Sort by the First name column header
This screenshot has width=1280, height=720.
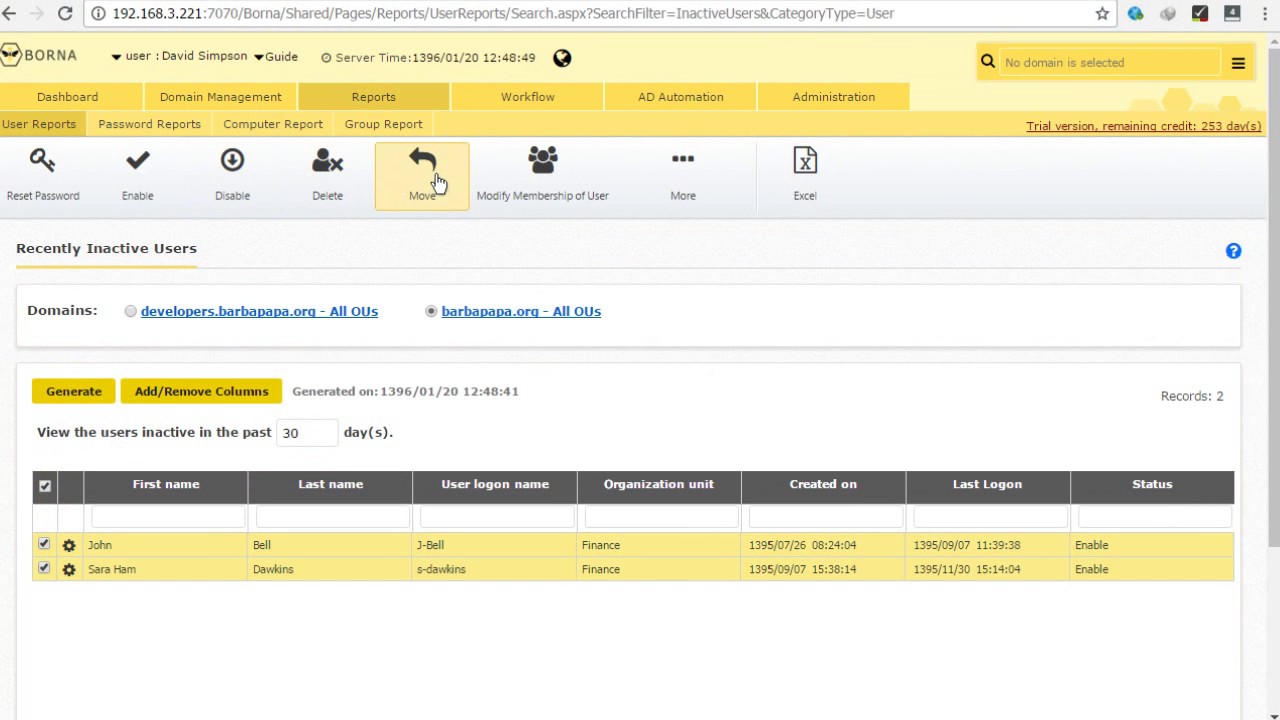[166, 485]
